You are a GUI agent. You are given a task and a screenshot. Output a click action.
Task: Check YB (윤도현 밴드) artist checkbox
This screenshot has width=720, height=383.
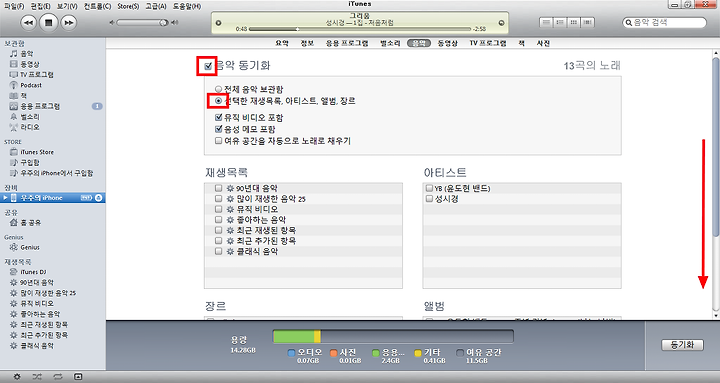coord(429,188)
